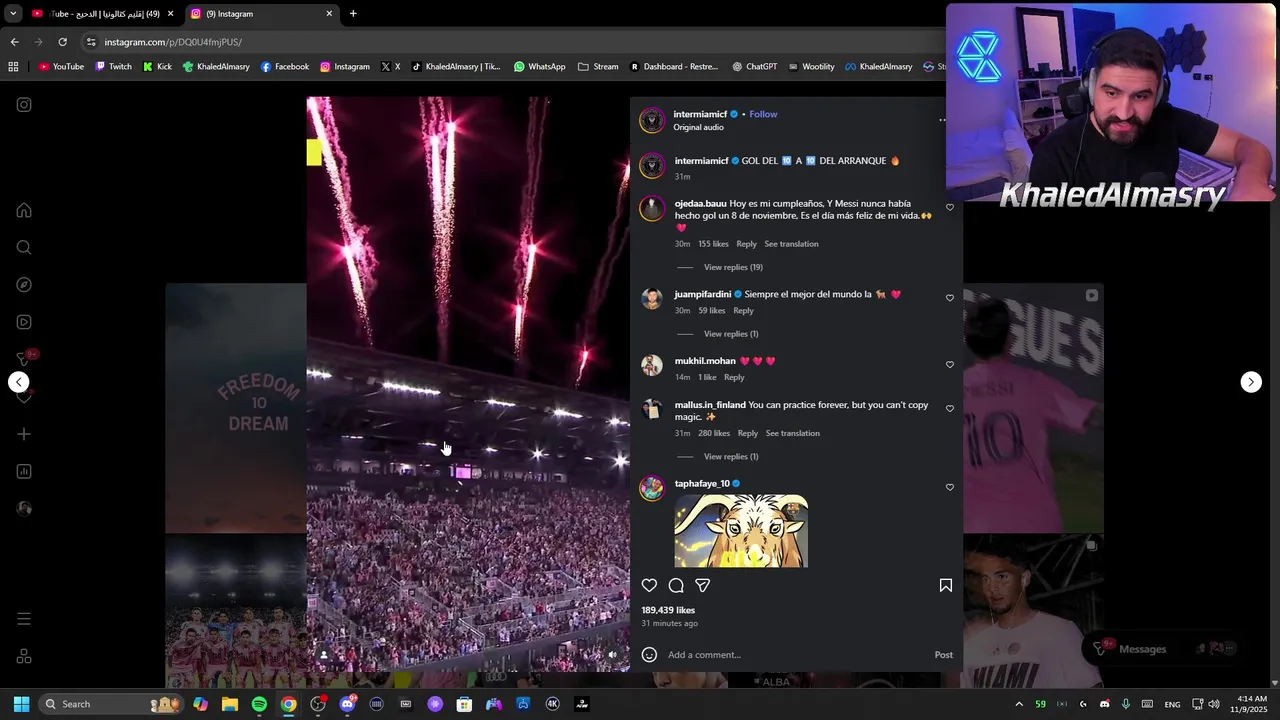Reload the page in Chrome

point(62,42)
